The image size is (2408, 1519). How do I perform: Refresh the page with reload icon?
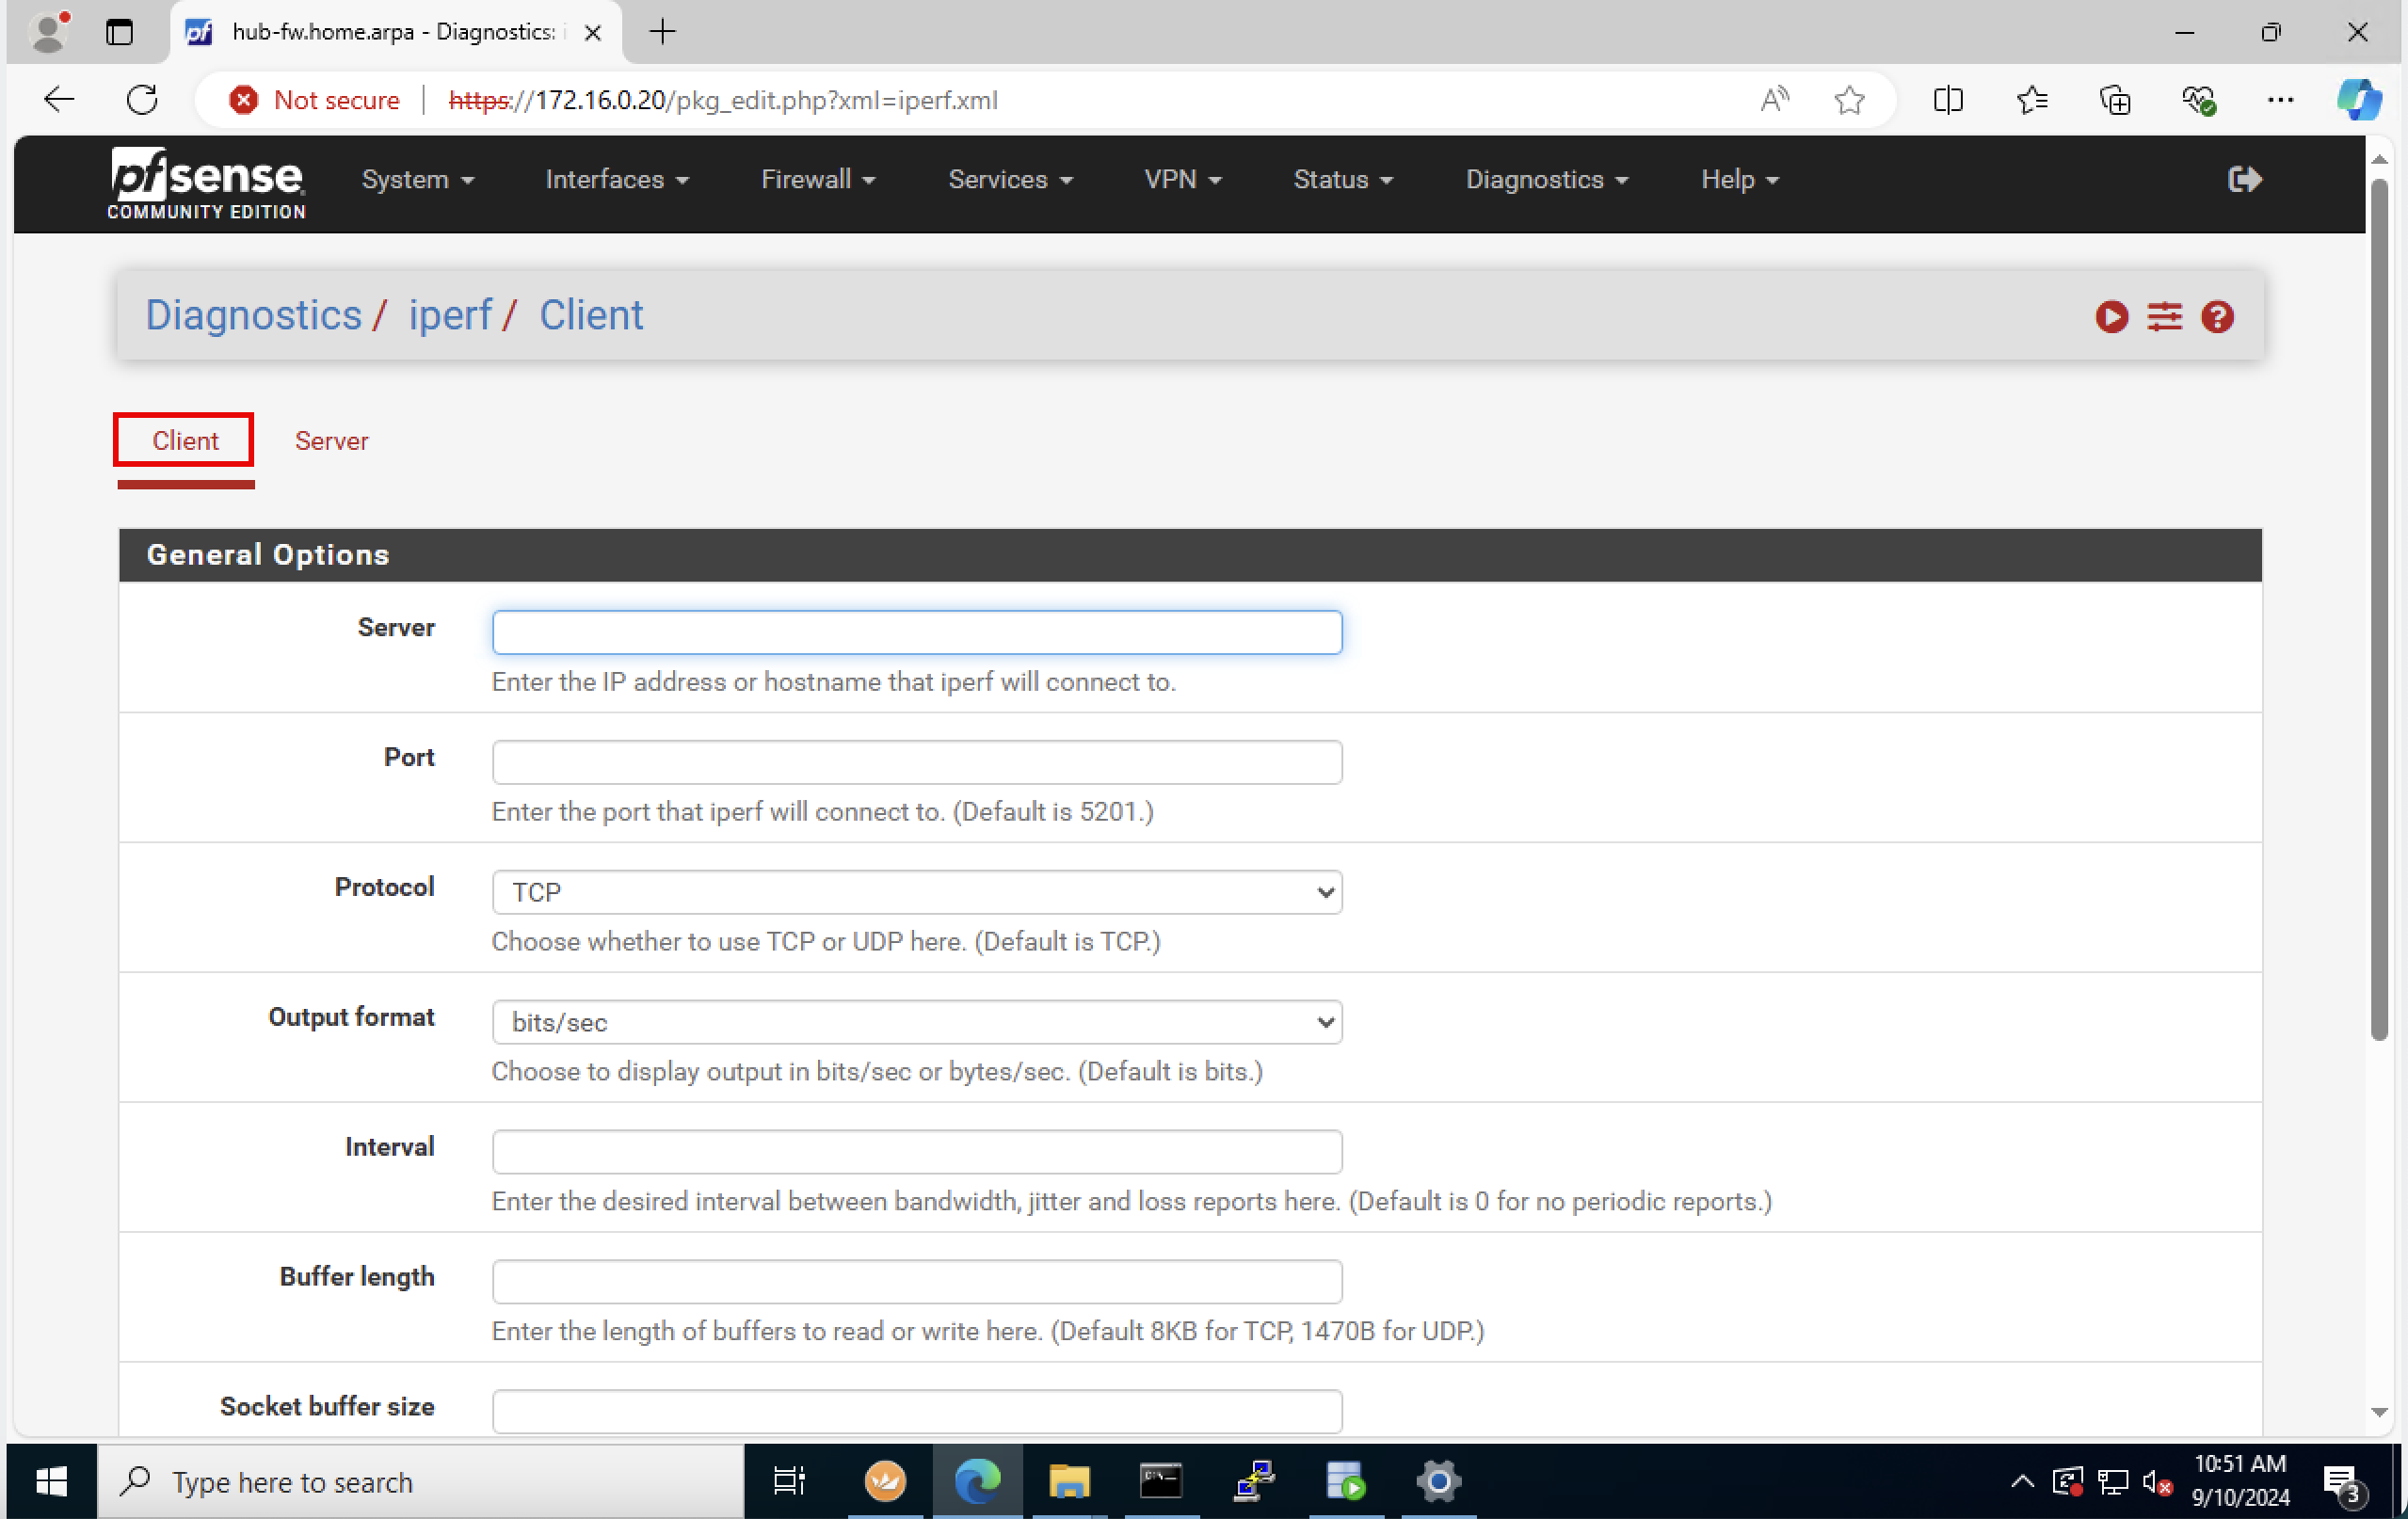[x=142, y=100]
